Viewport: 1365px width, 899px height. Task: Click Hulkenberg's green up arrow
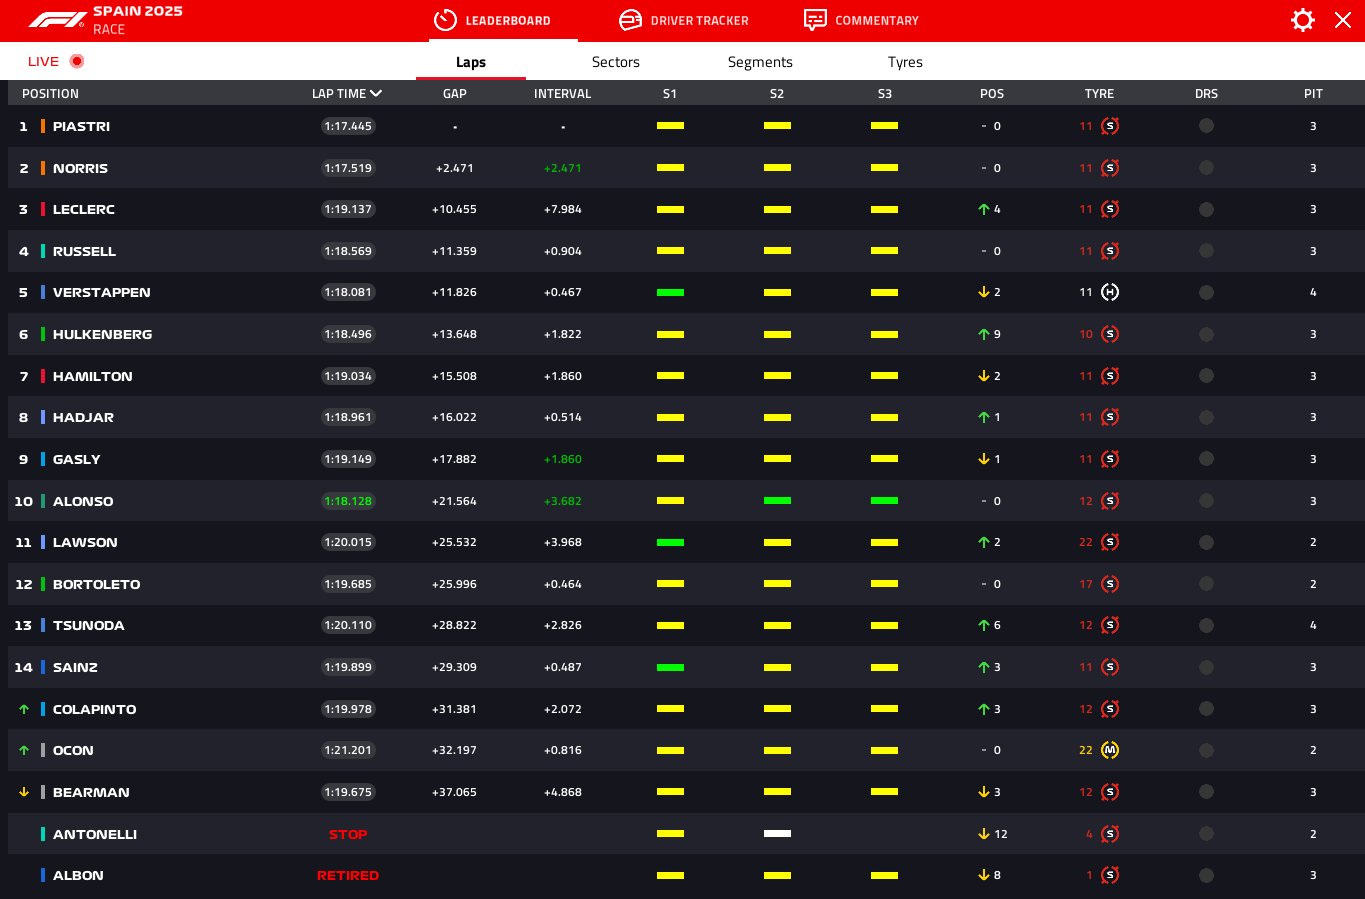[x=984, y=334]
